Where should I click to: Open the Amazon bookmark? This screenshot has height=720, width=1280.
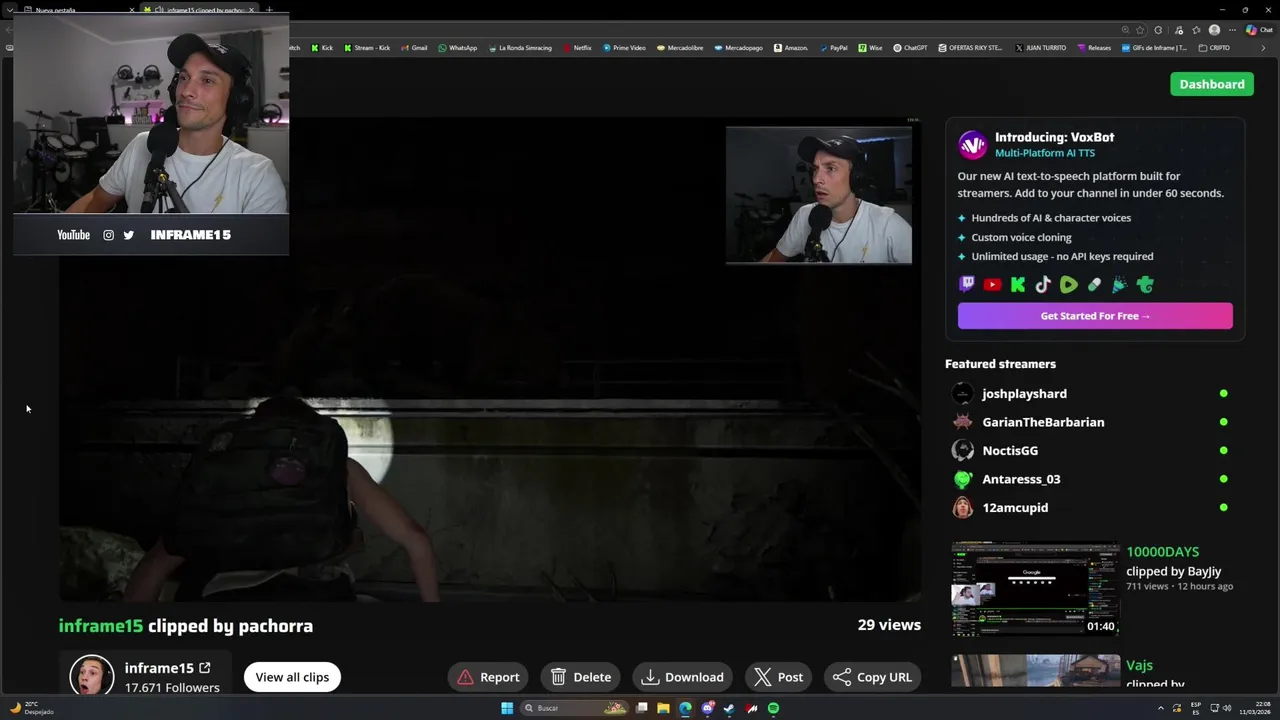791,48
